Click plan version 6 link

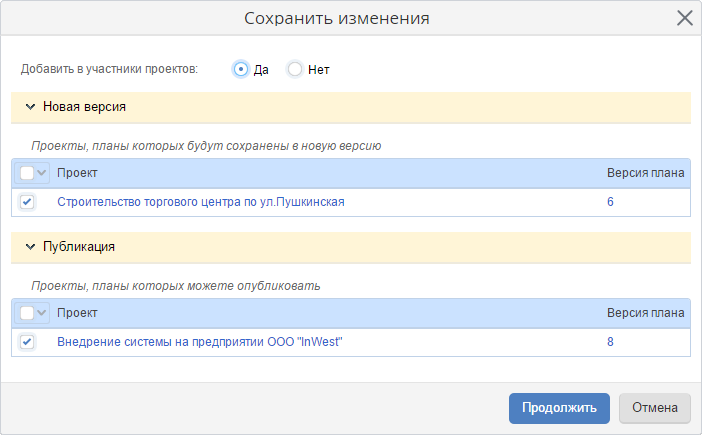[x=610, y=202]
